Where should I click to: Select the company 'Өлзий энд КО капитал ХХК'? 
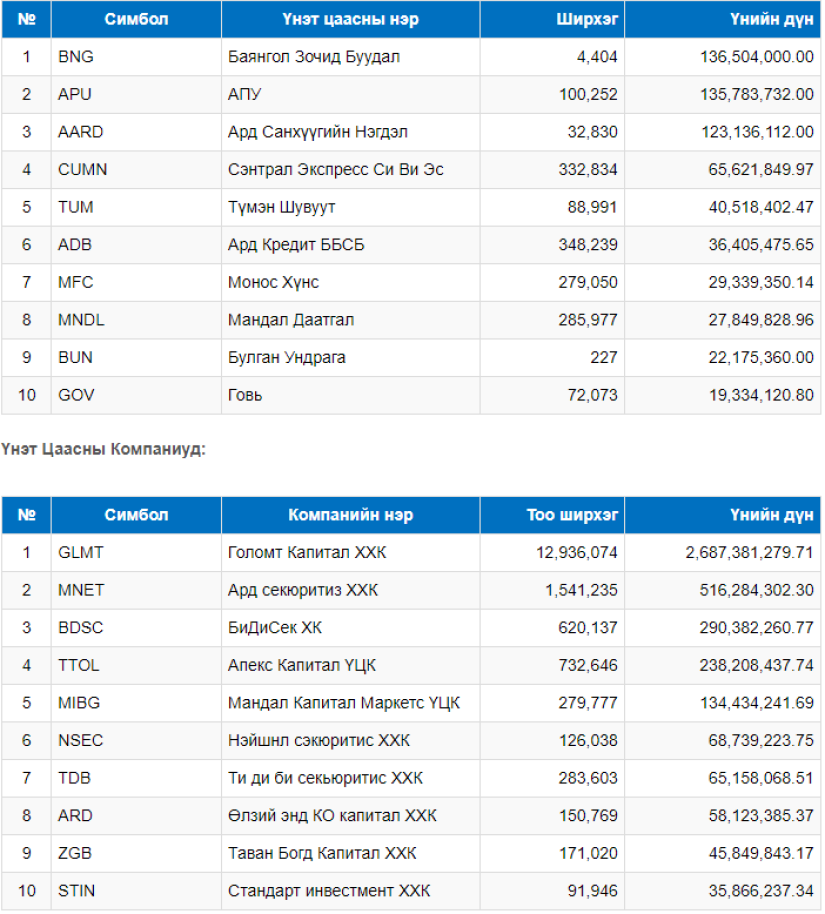(x=332, y=815)
